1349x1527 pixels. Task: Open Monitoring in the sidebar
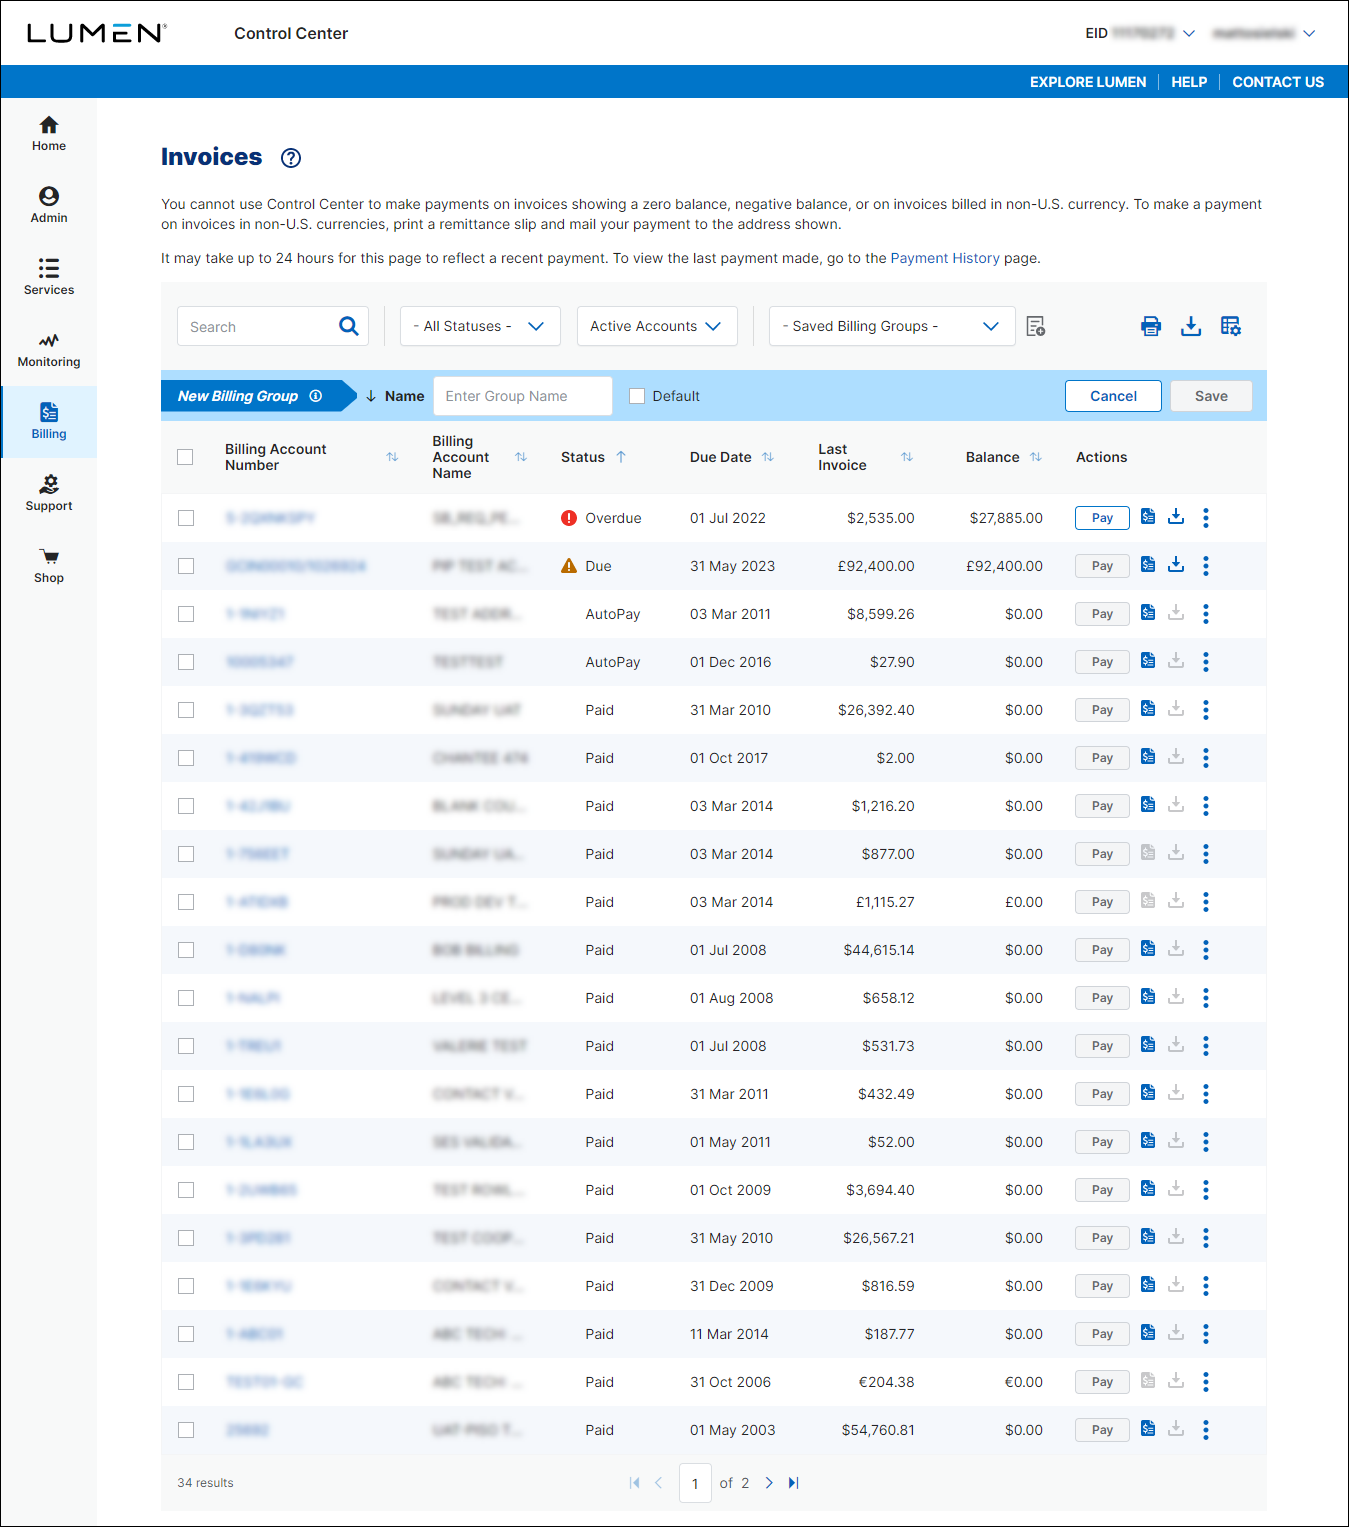click(49, 350)
